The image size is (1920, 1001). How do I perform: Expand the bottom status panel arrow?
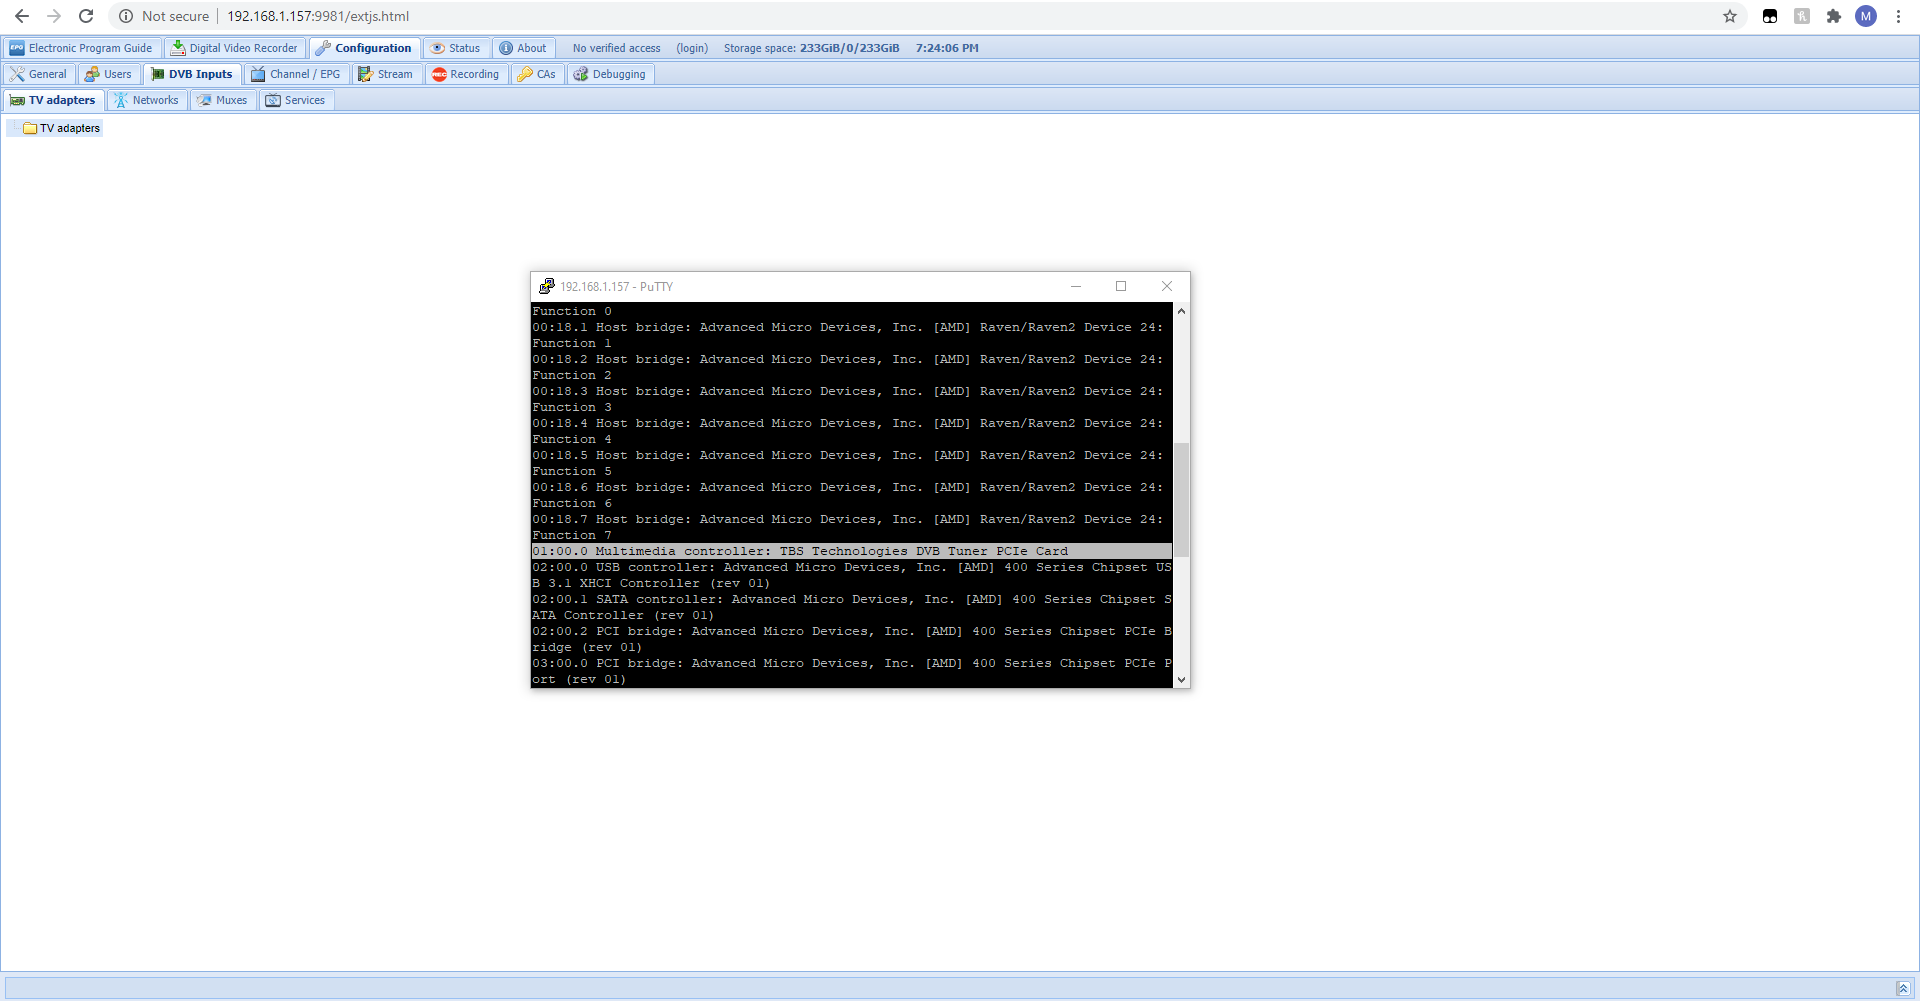(x=1903, y=988)
